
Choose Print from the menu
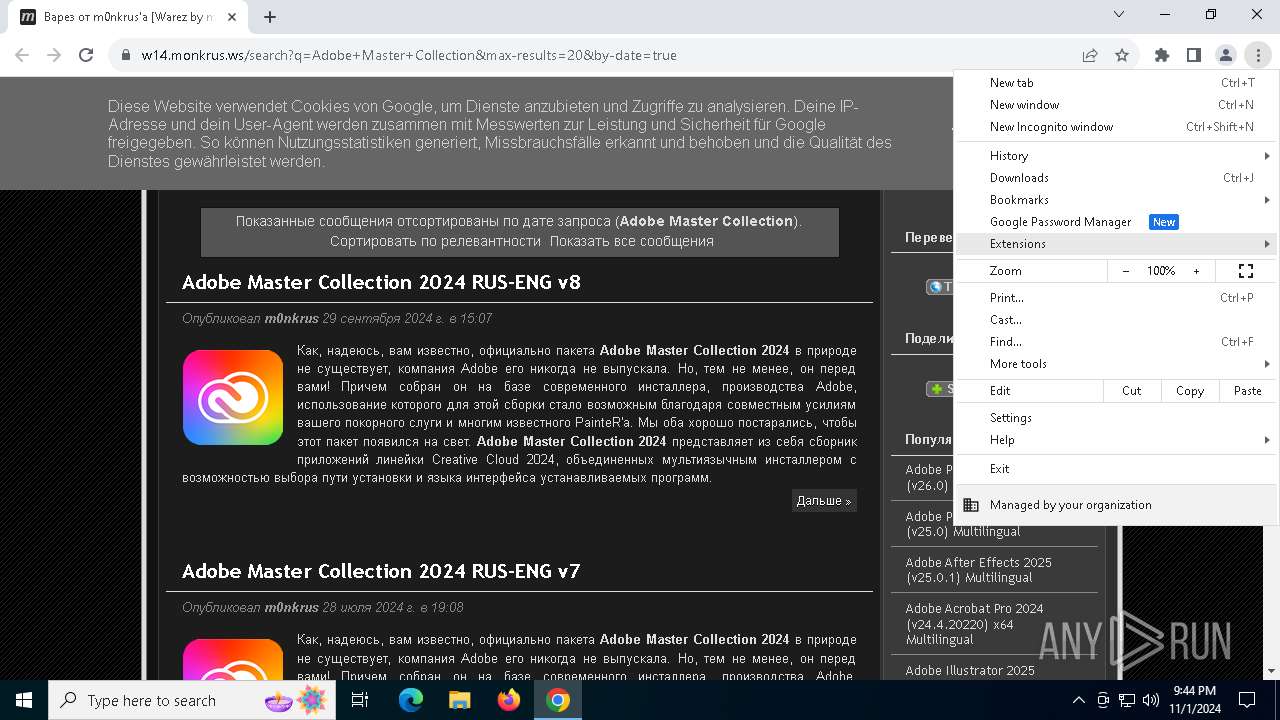[1115, 298]
